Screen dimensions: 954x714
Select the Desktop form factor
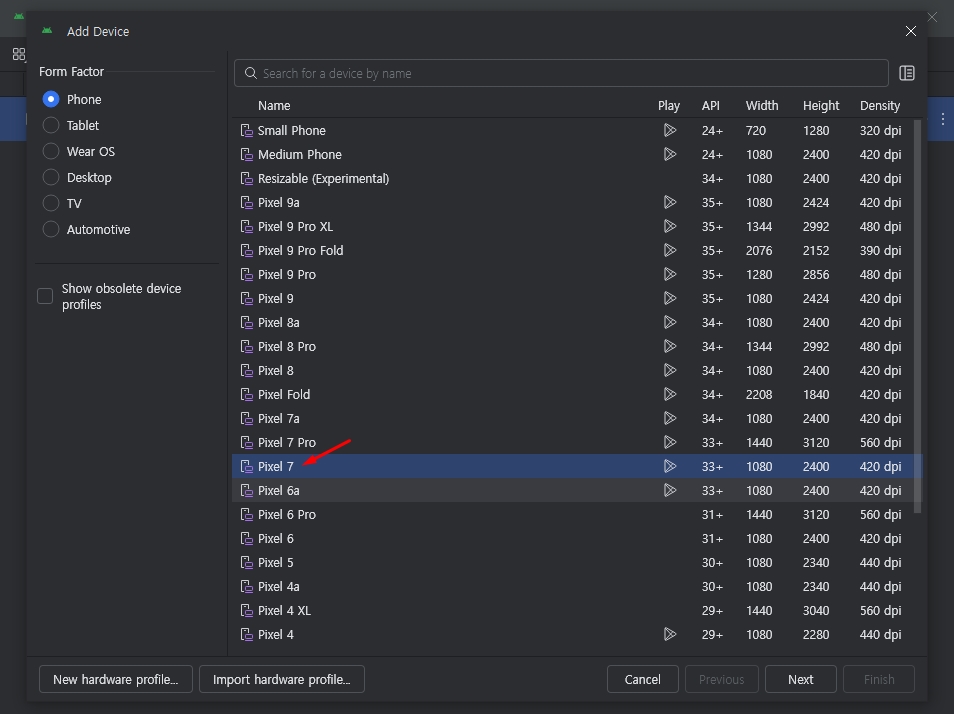coord(51,178)
